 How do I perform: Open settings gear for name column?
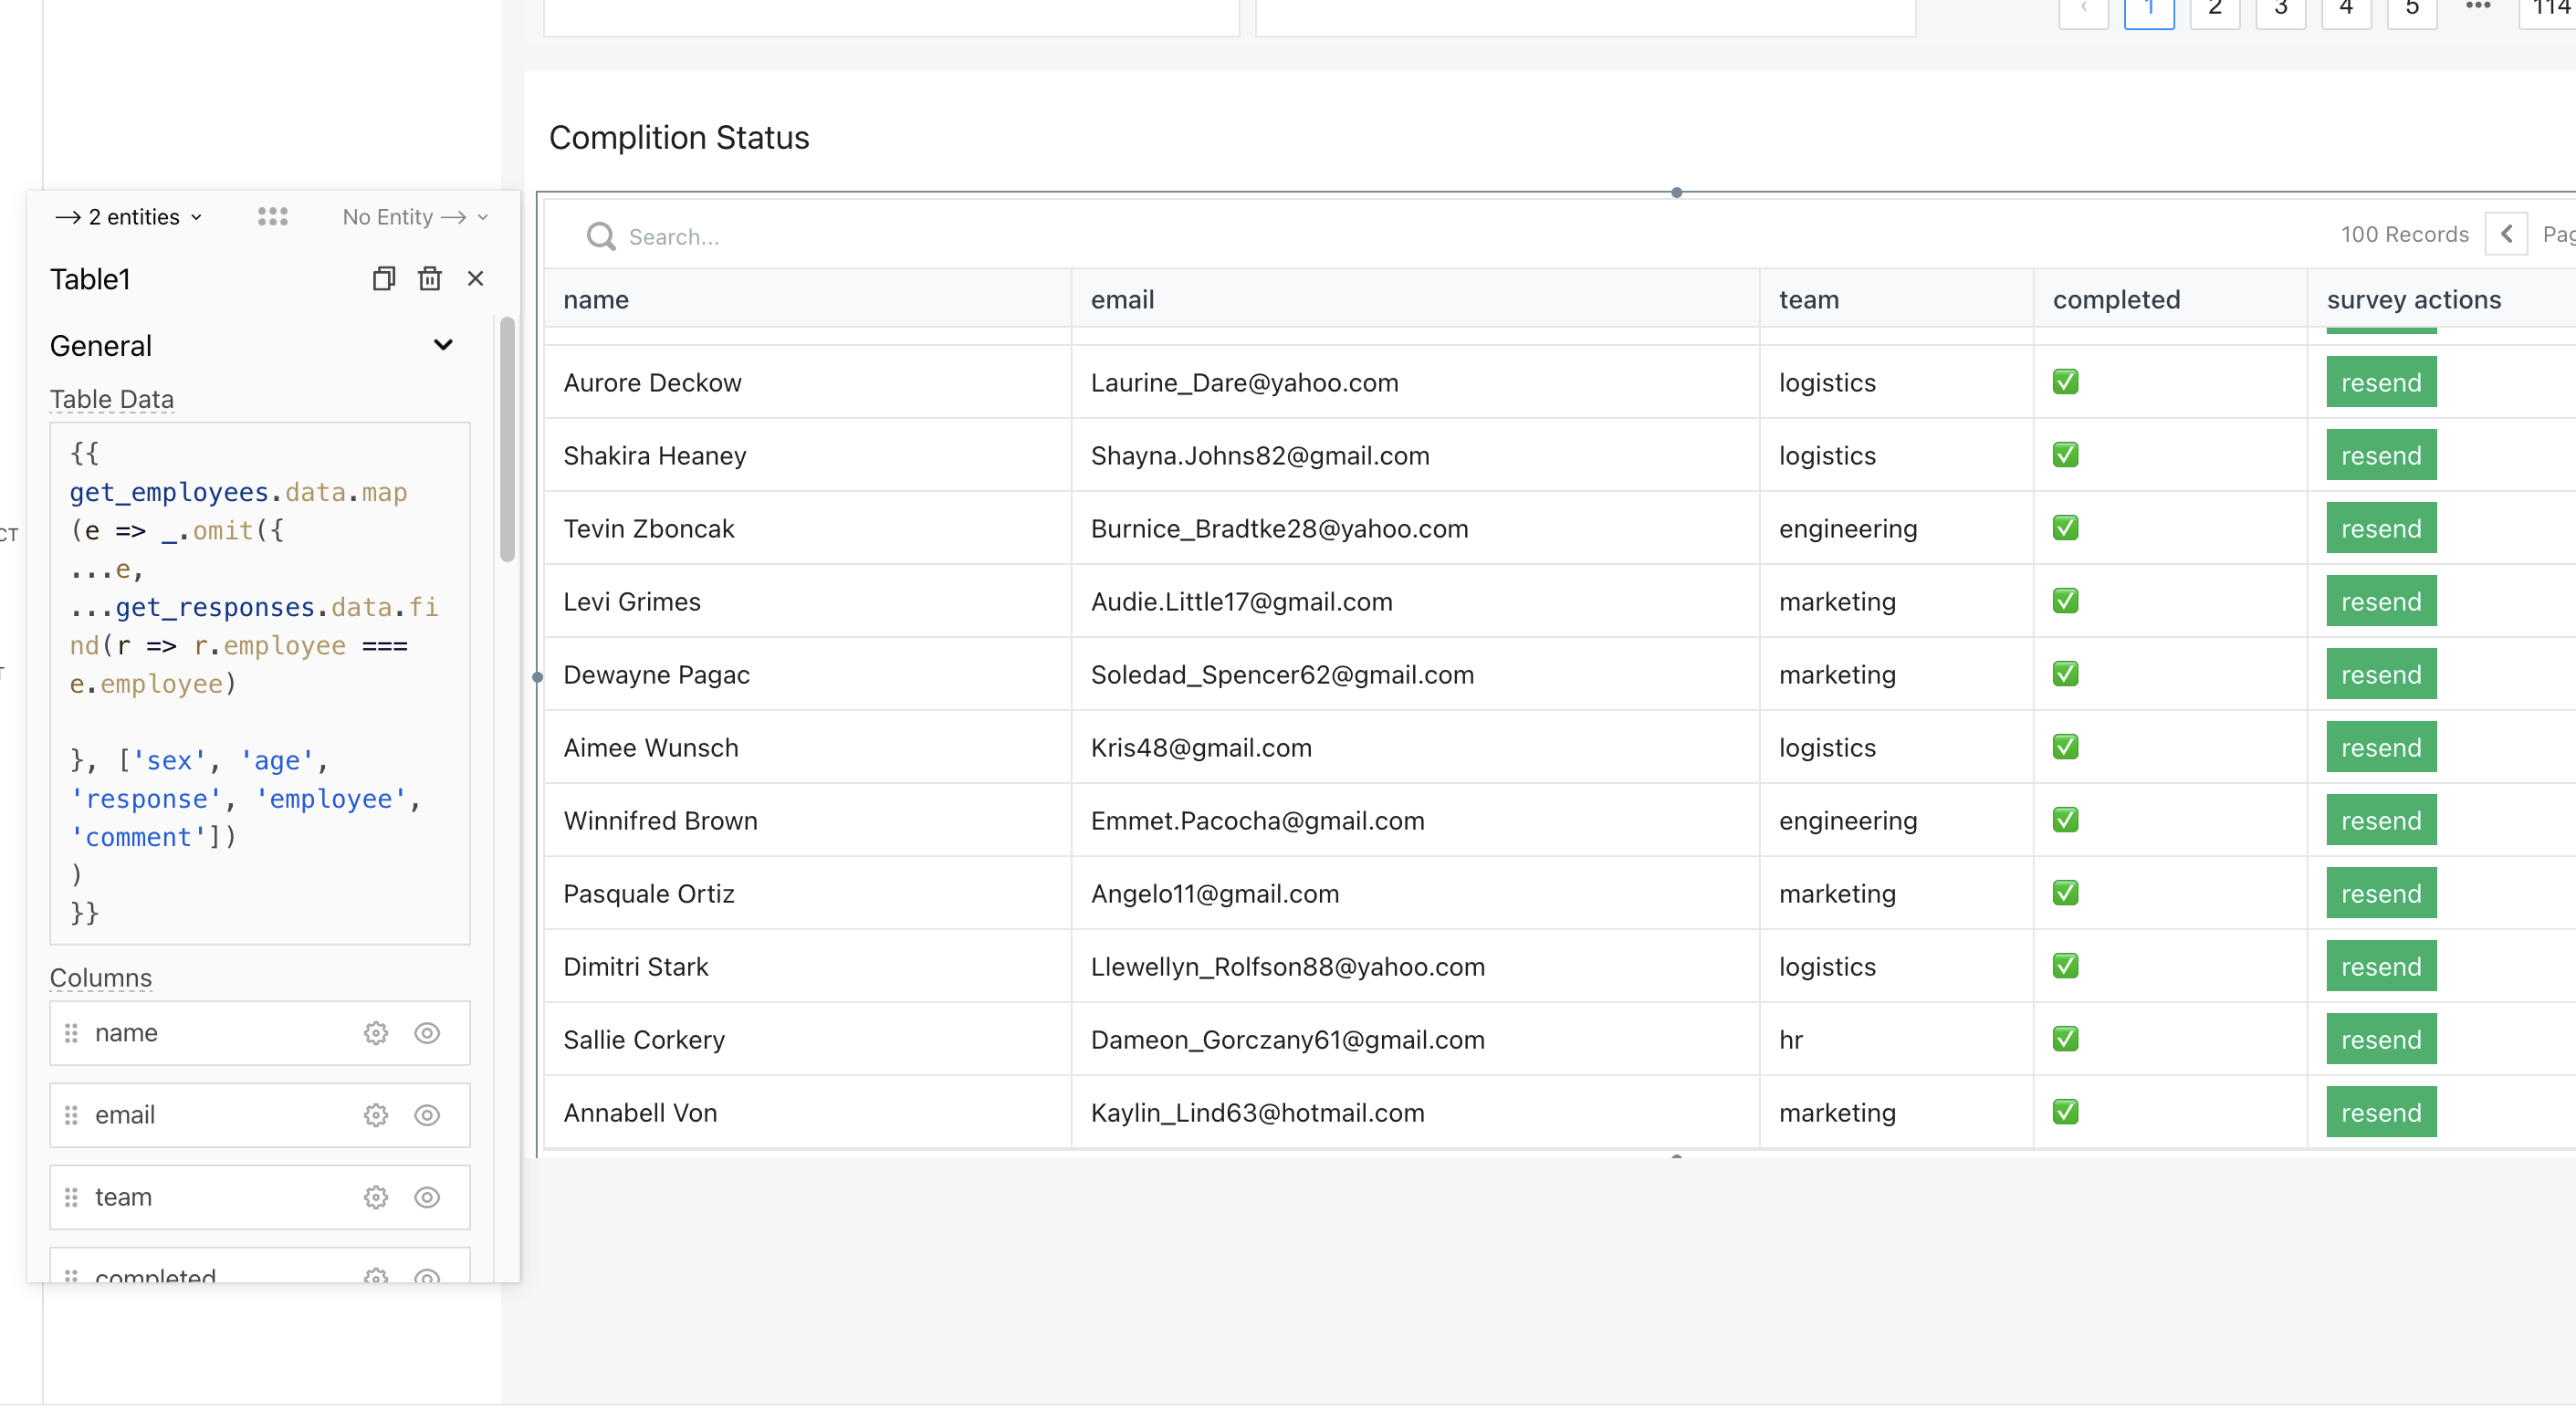[376, 1033]
